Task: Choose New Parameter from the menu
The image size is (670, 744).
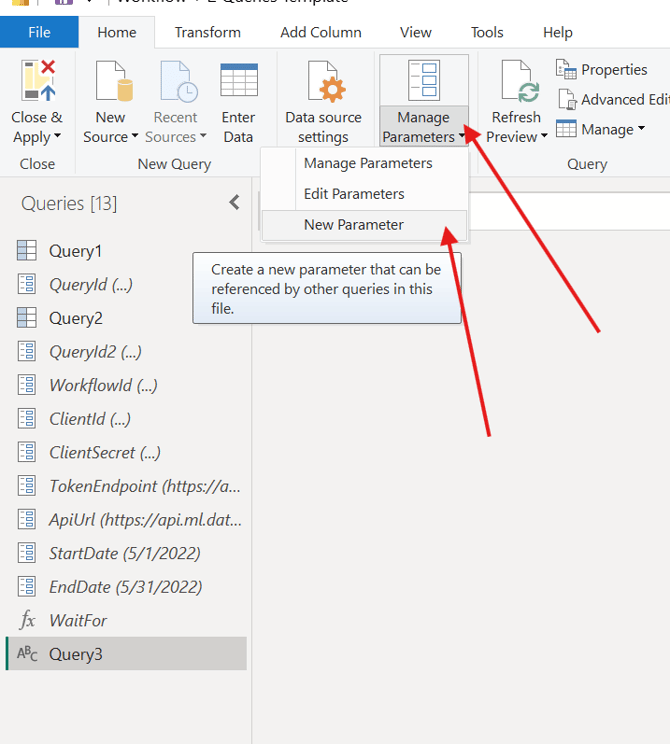Action: point(353,225)
